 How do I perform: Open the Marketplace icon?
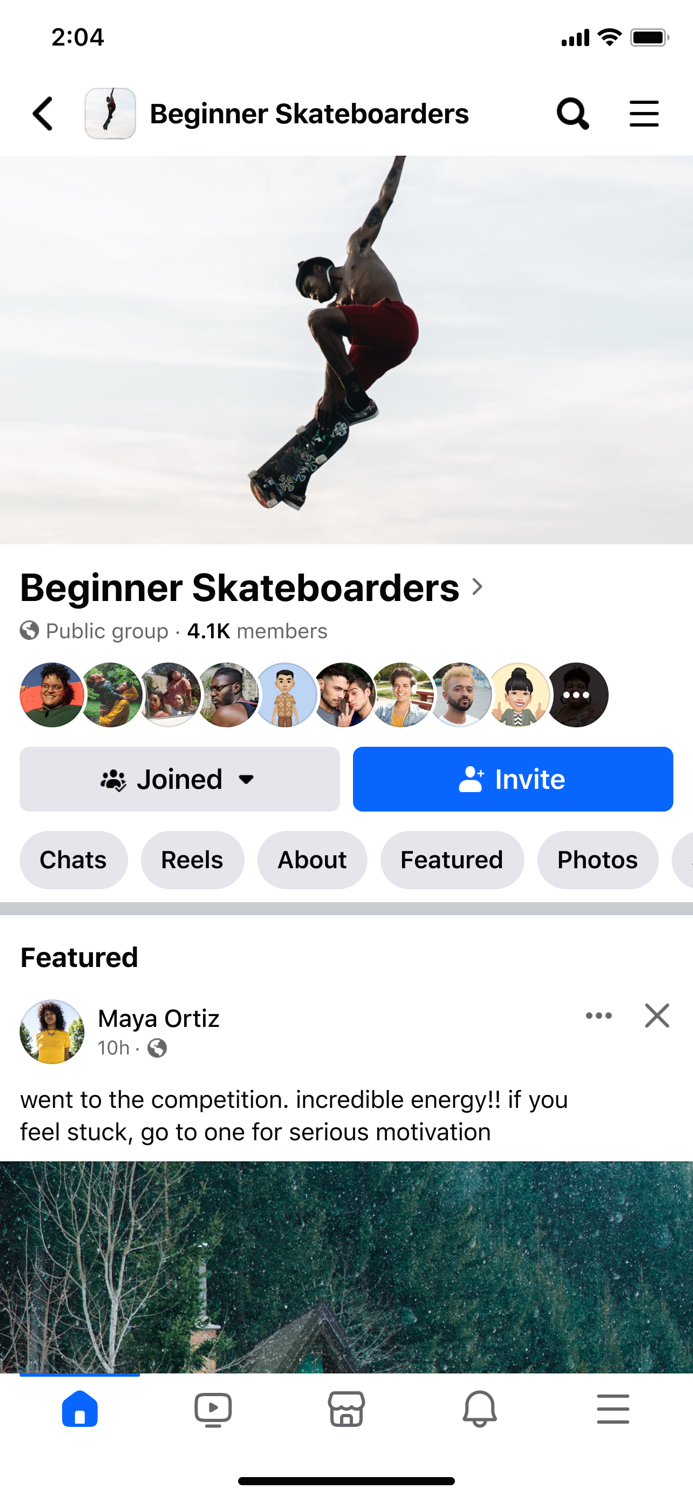click(346, 1409)
